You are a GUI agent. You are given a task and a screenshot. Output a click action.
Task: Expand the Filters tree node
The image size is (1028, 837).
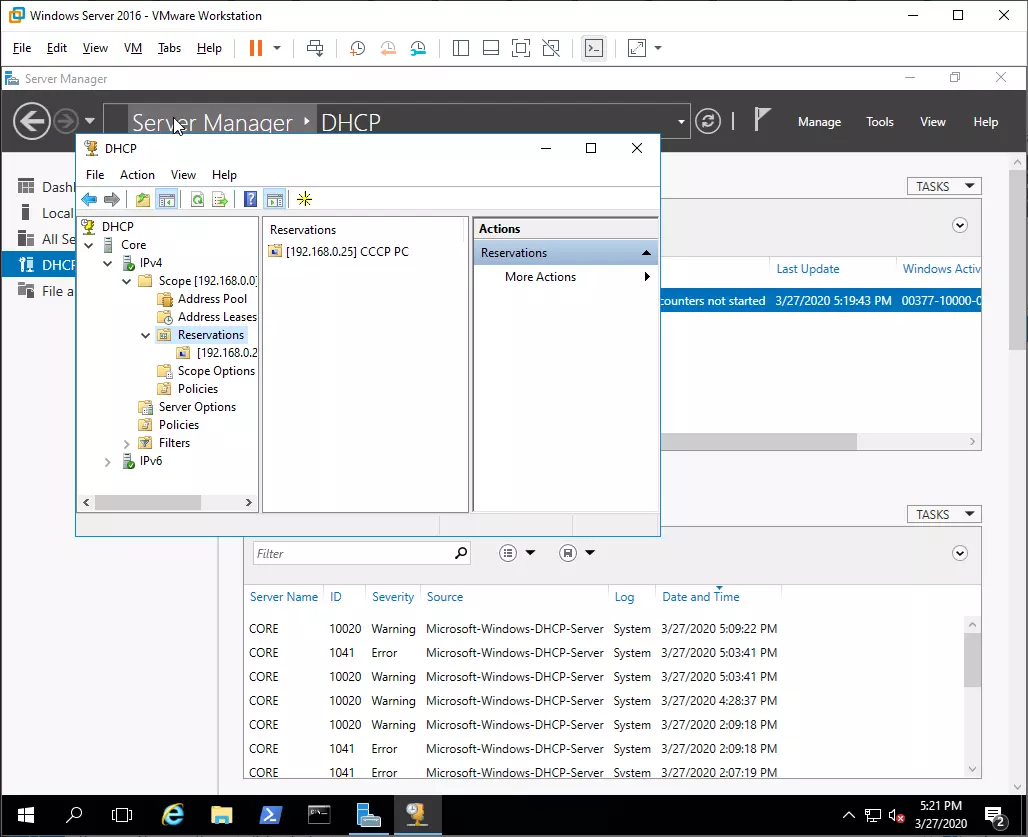click(127, 443)
